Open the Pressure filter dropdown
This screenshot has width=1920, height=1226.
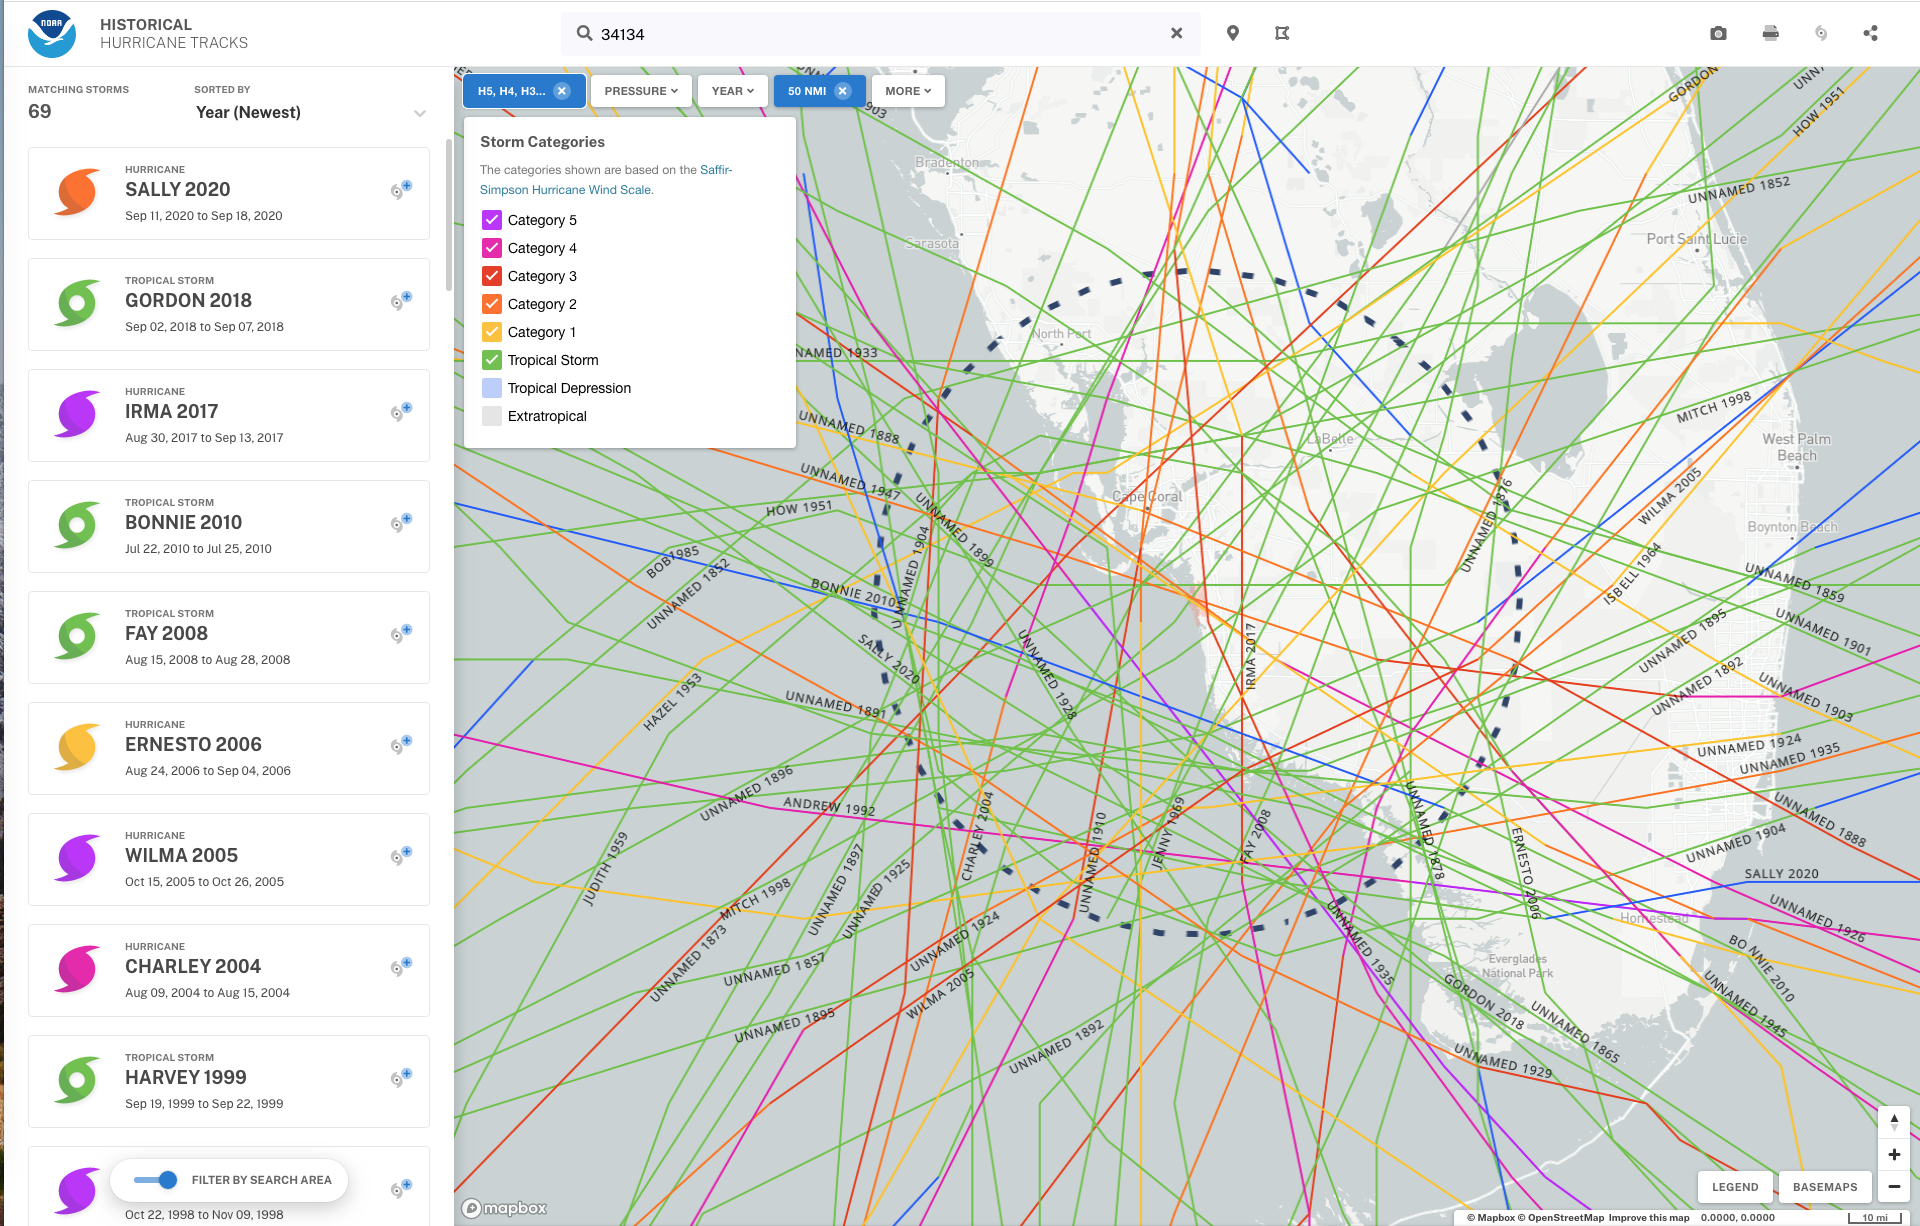coord(641,91)
